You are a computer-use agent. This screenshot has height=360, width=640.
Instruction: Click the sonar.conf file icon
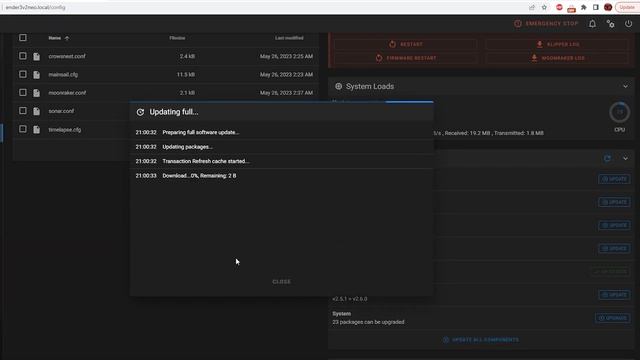click(x=37, y=111)
